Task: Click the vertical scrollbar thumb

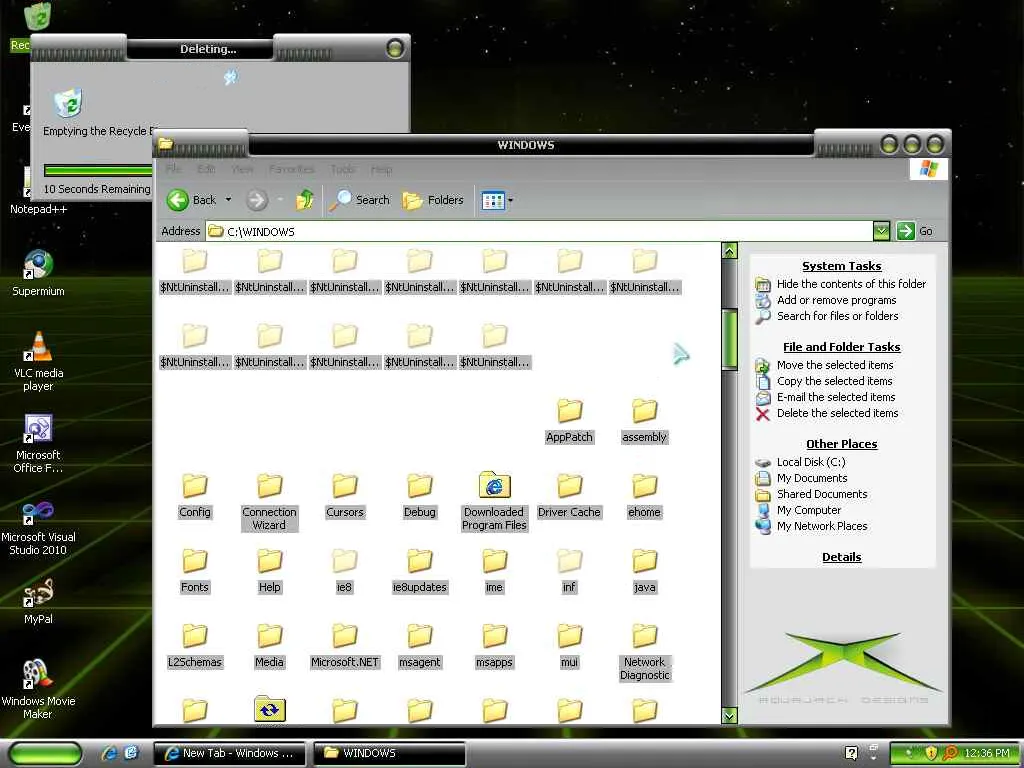Action: point(729,340)
